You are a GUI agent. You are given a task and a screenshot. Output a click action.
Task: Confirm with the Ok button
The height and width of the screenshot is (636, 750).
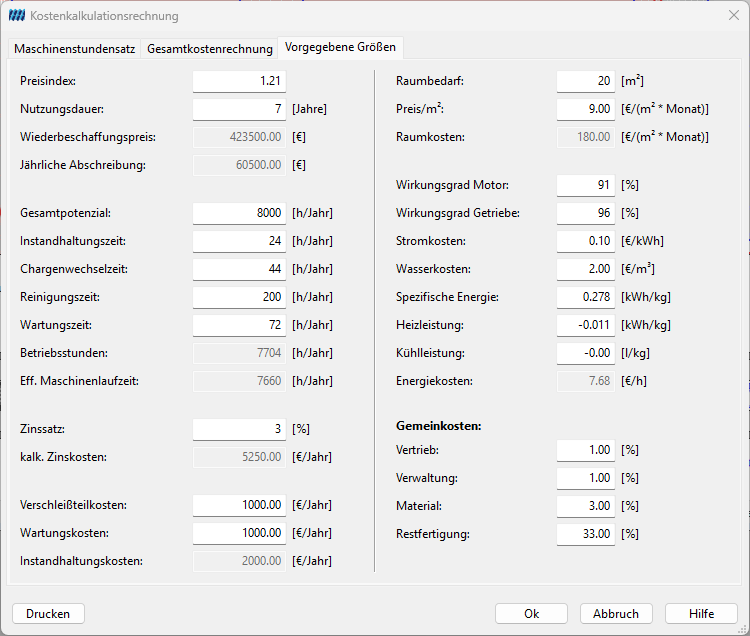tap(531, 614)
